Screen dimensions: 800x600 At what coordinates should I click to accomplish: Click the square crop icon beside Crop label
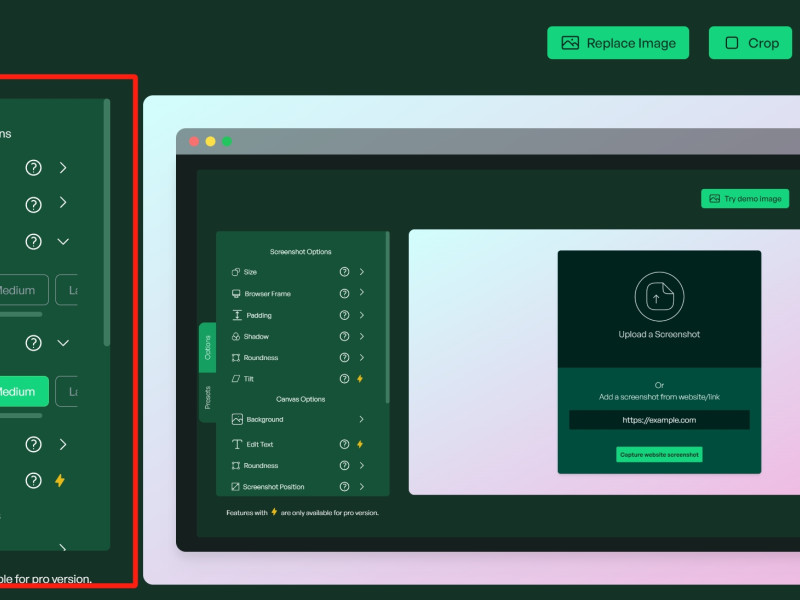(x=732, y=43)
